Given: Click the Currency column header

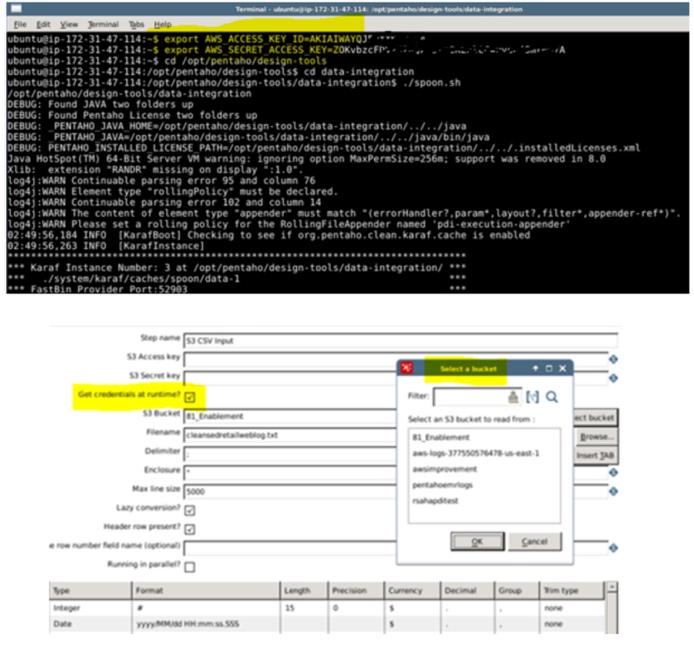Looking at the screenshot, I should pyautogui.click(x=412, y=591).
